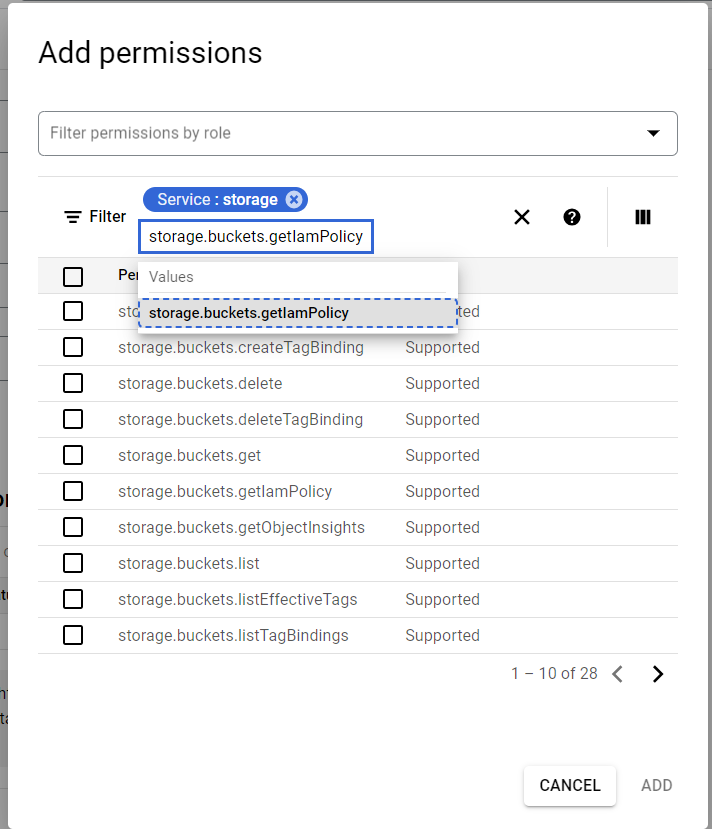The height and width of the screenshot is (829, 712).
Task: Clear the filter with the X icon
Action: [521, 217]
